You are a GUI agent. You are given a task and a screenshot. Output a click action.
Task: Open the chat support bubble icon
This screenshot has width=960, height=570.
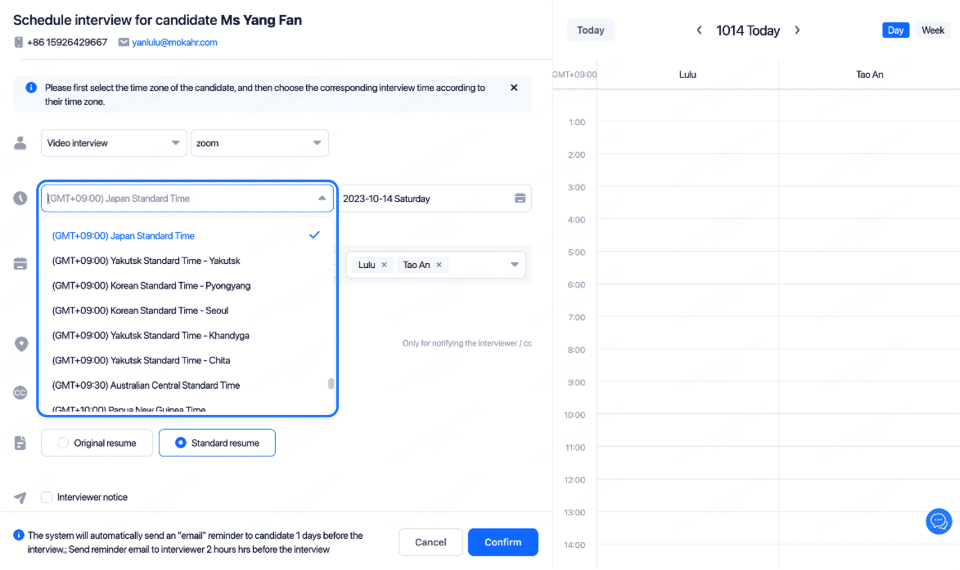[939, 522]
